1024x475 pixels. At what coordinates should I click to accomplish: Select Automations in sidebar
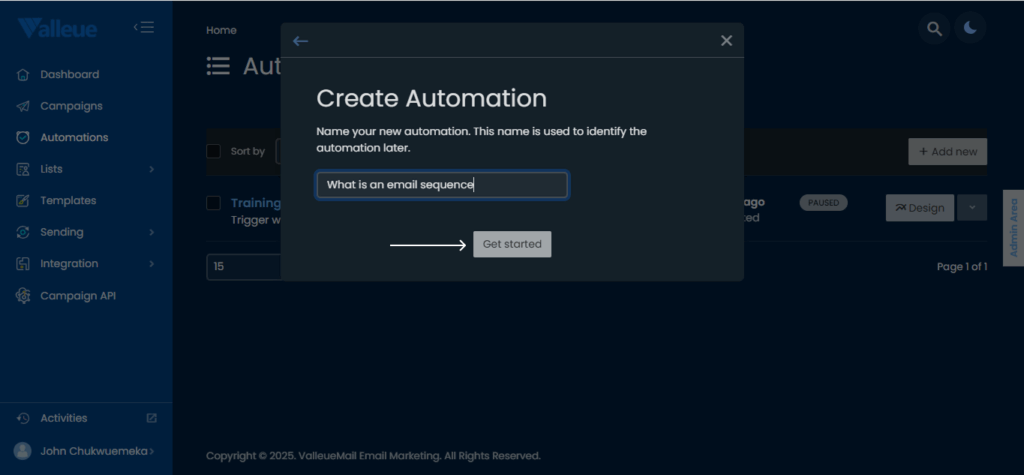pos(74,137)
